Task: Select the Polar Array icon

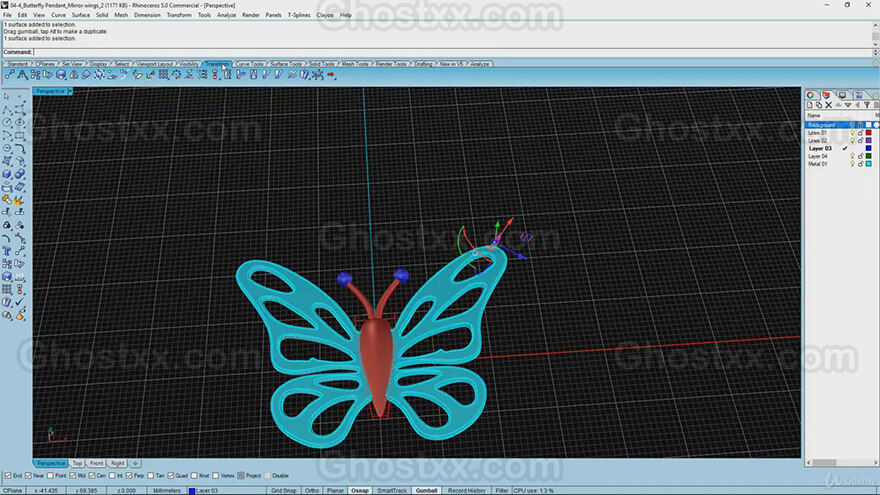Action: [176, 75]
